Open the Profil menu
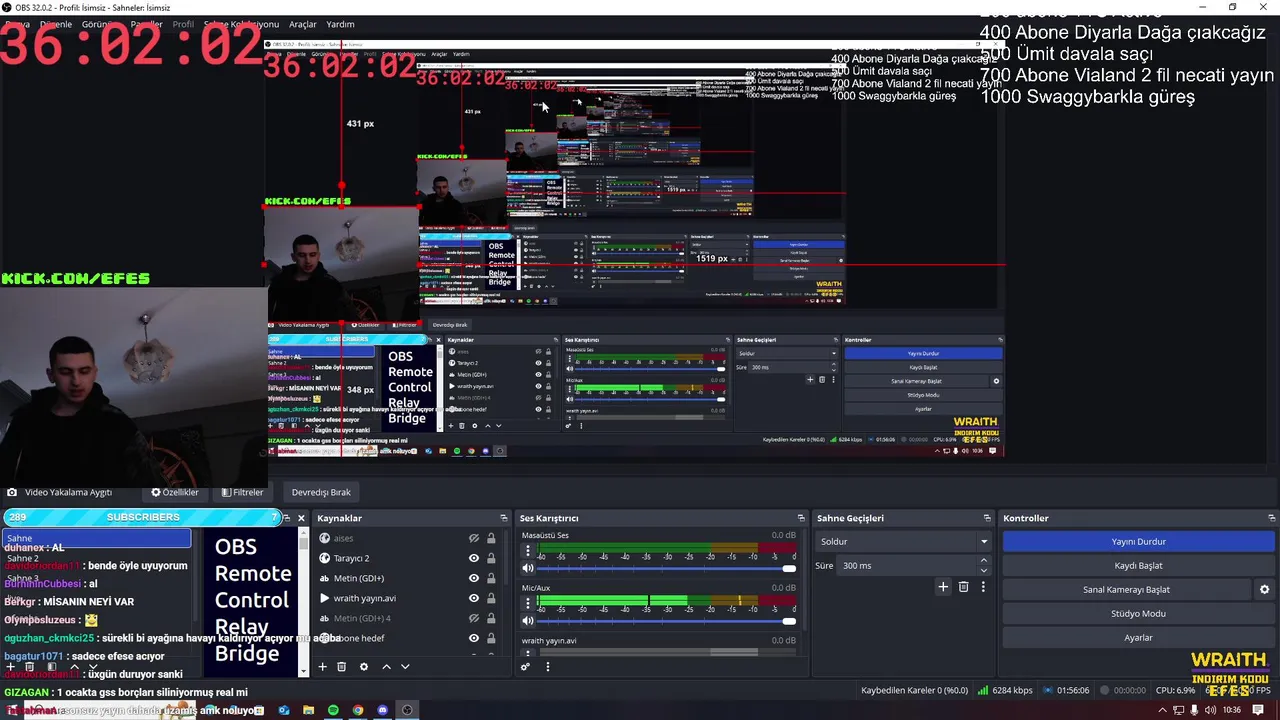 click(x=183, y=24)
